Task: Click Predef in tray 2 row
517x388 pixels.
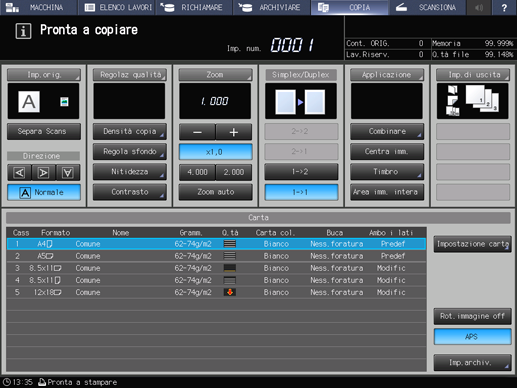Action: [x=393, y=256]
